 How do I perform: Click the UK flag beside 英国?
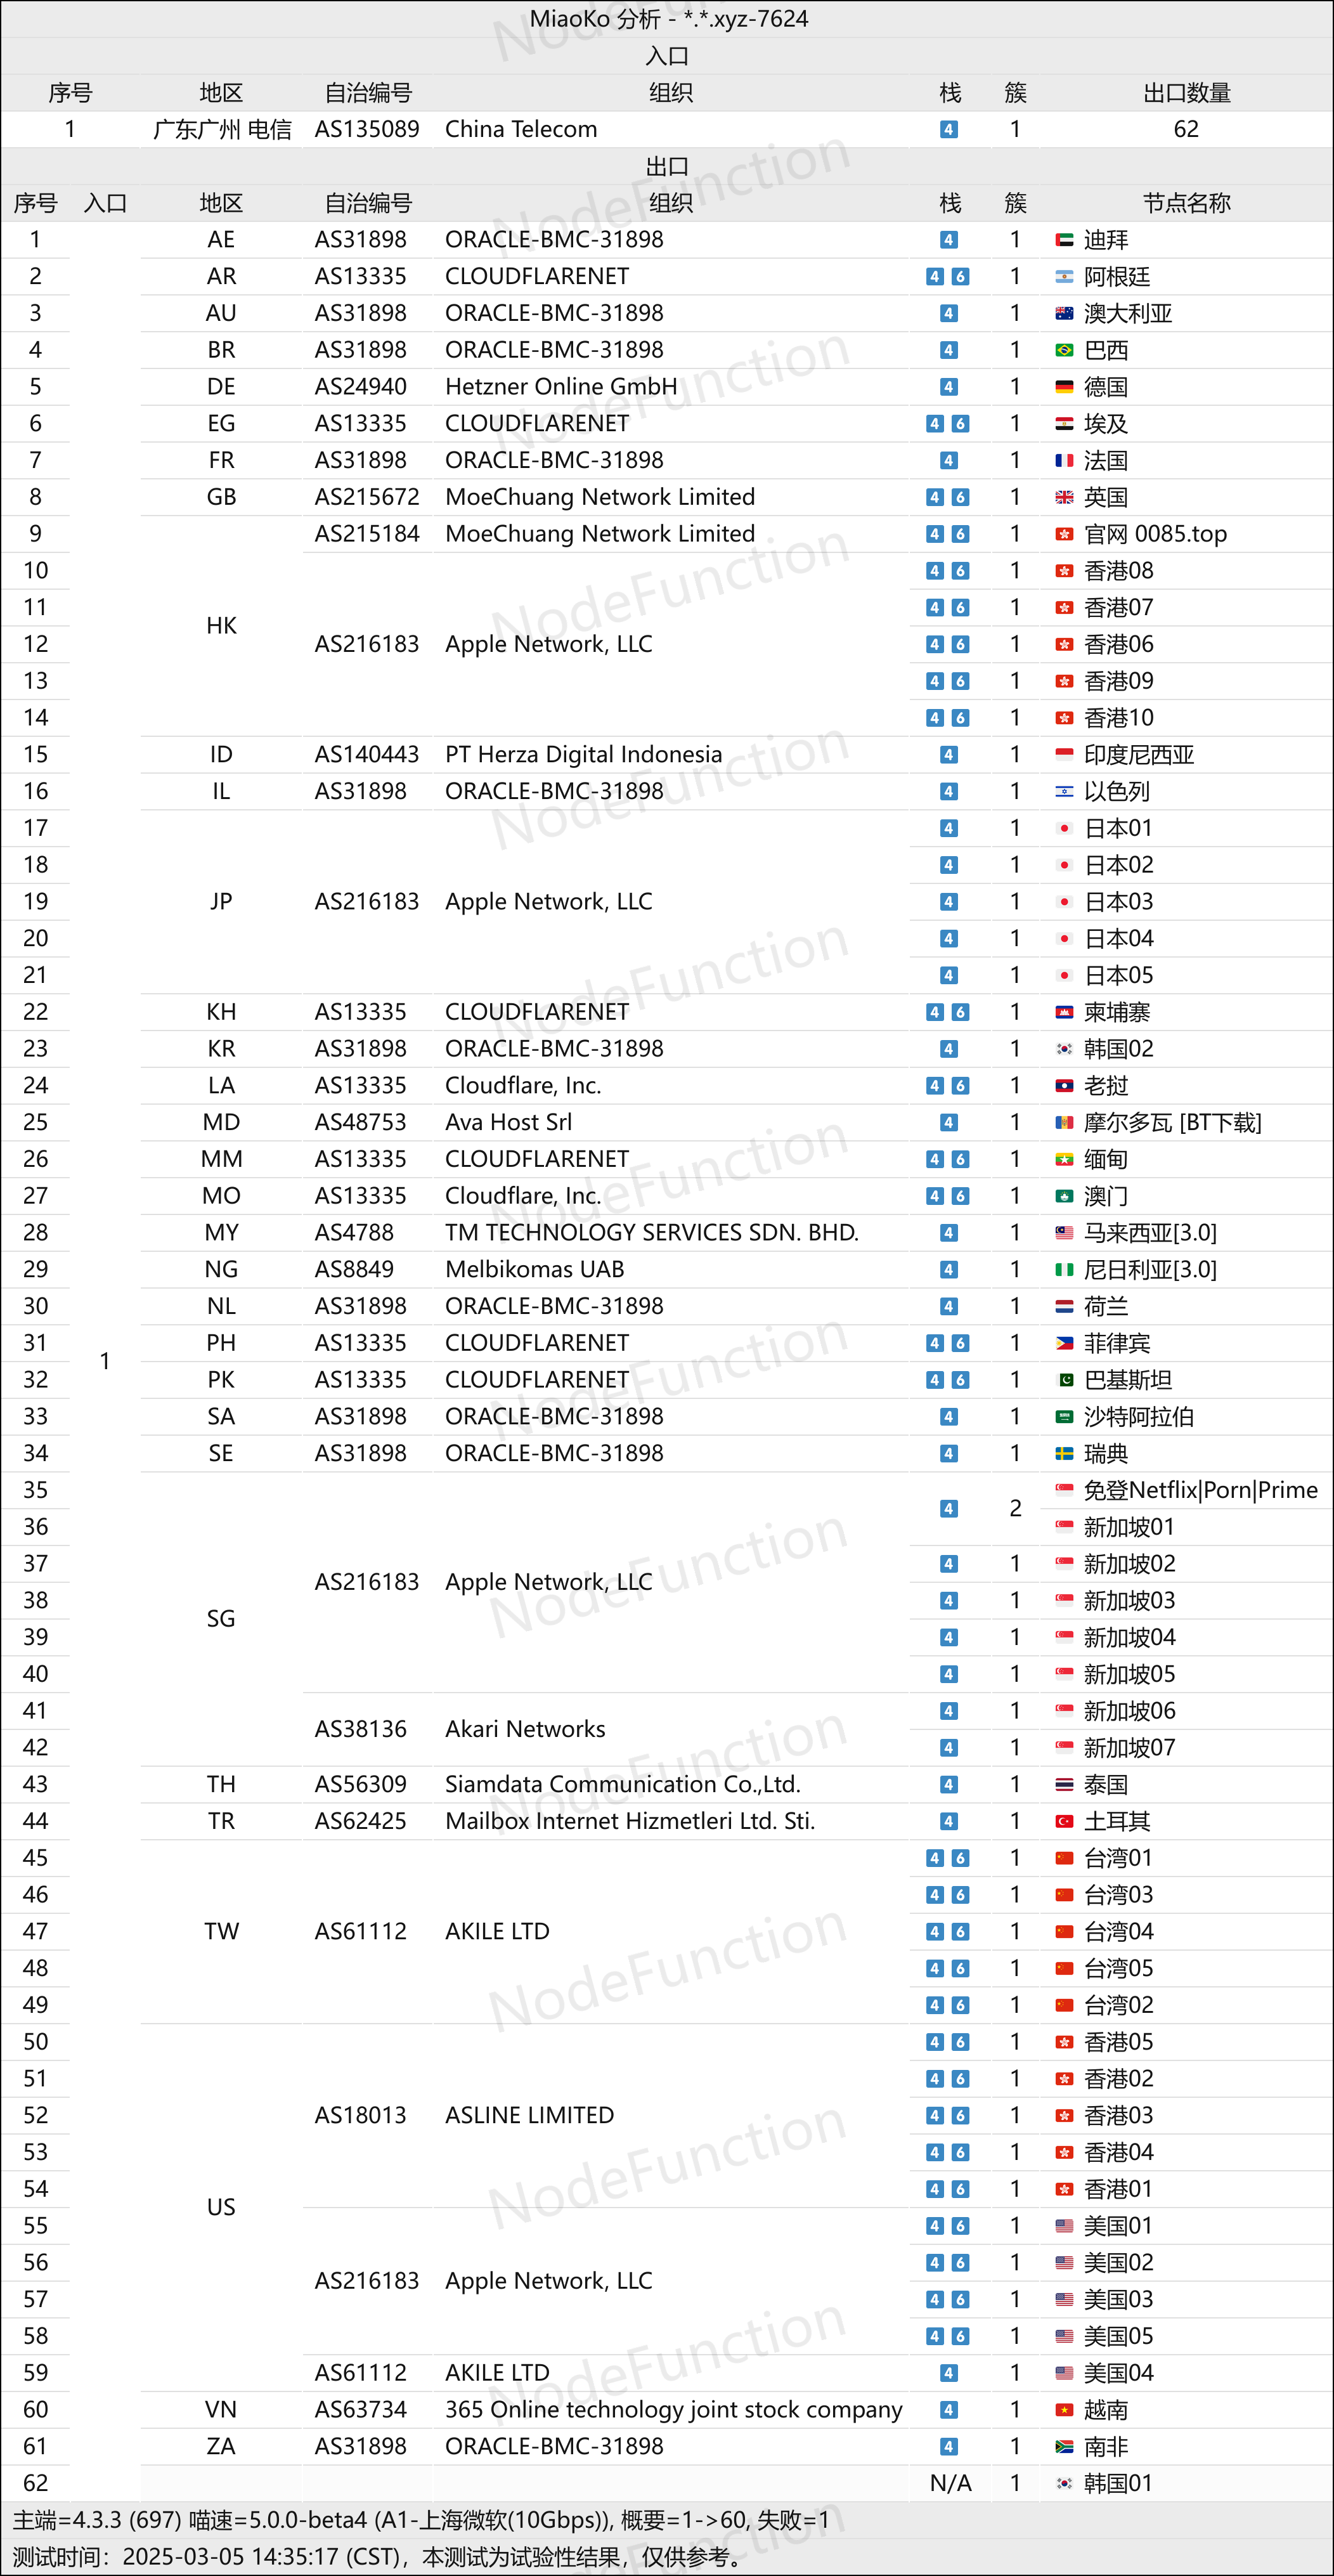pyautogui.click(x=1064, y=497)
